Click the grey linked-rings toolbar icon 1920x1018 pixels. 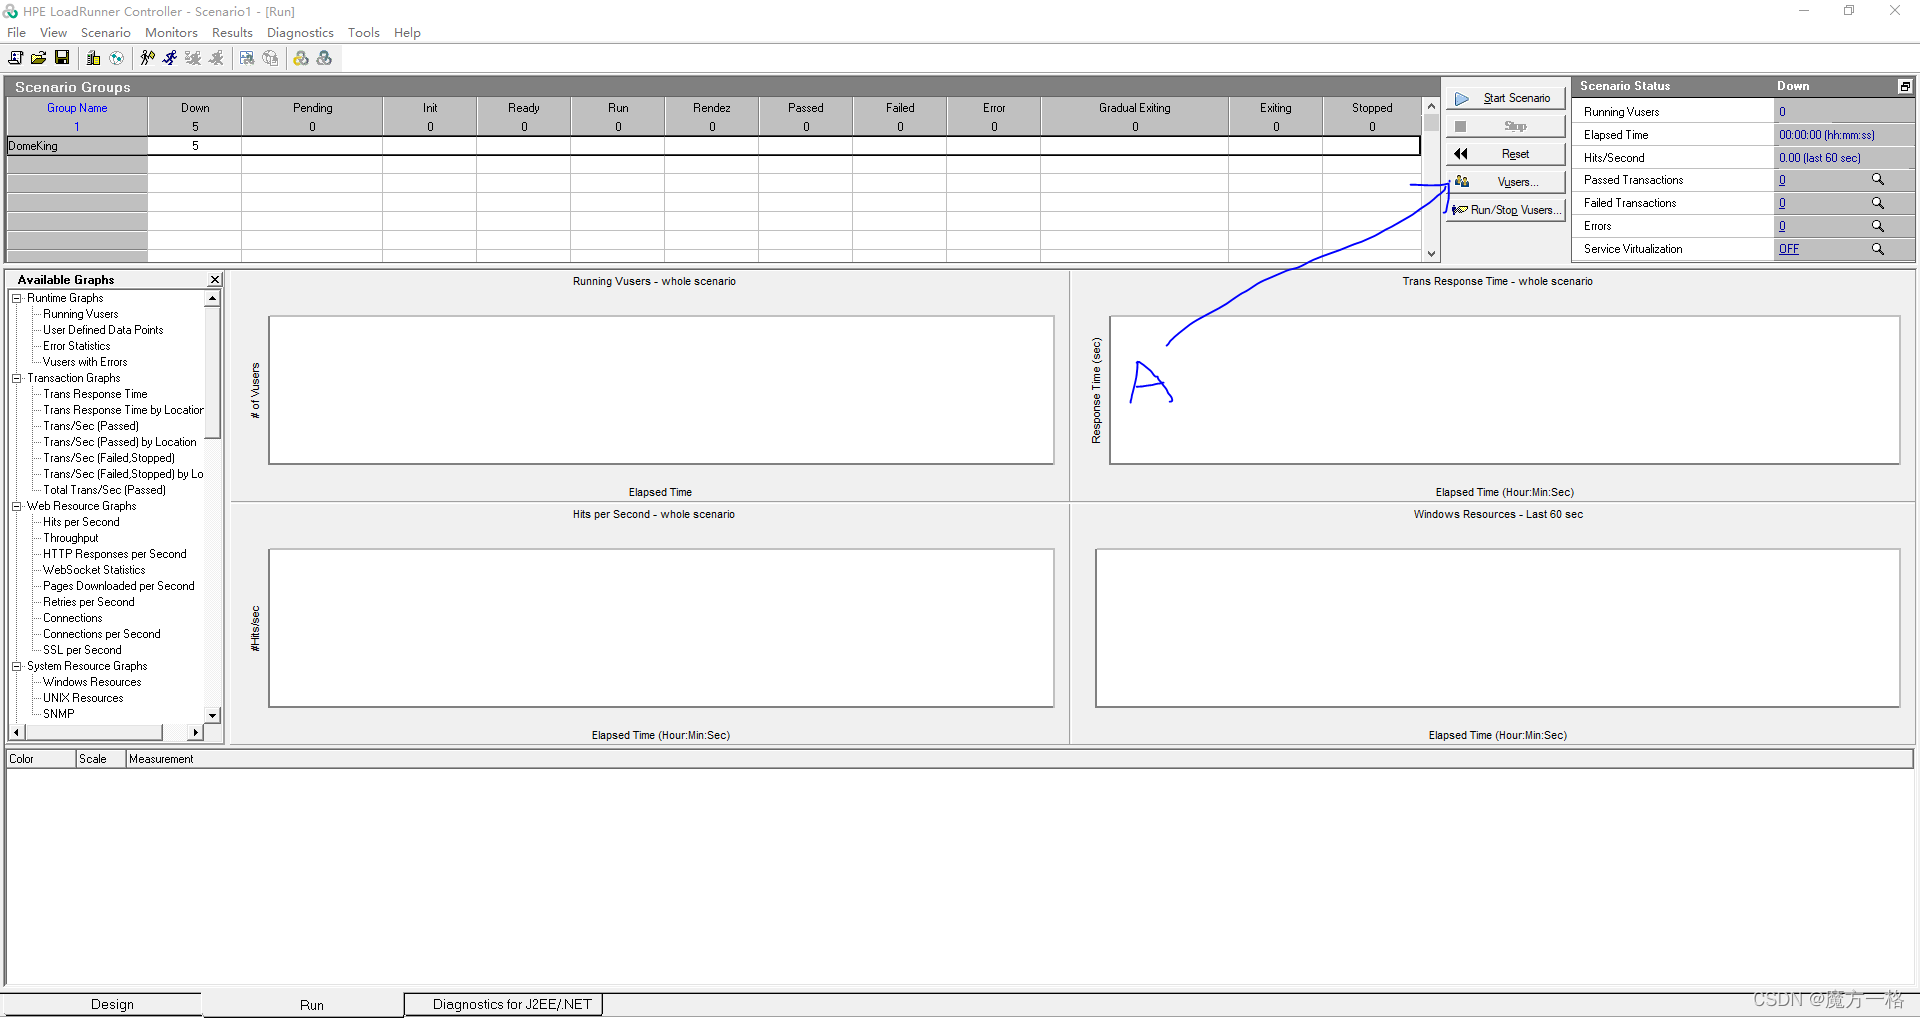point(324,58)
